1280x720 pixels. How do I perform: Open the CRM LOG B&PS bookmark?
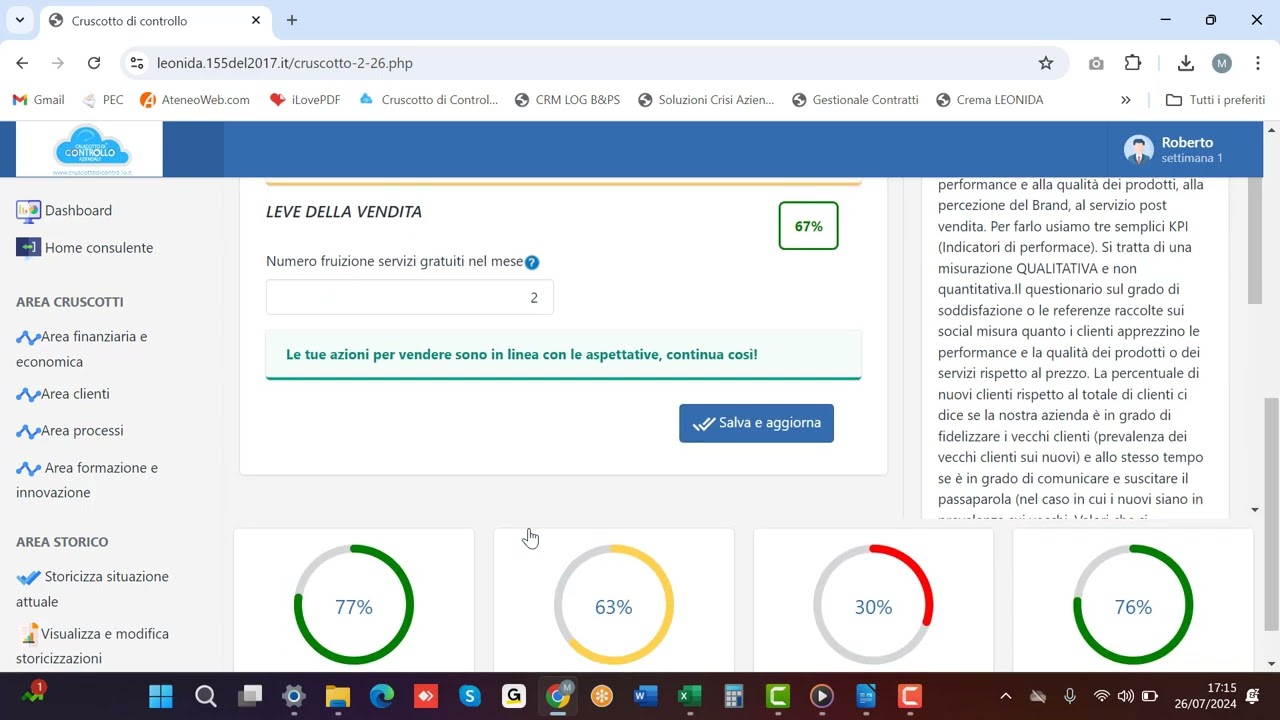click(x=567, y=100)
